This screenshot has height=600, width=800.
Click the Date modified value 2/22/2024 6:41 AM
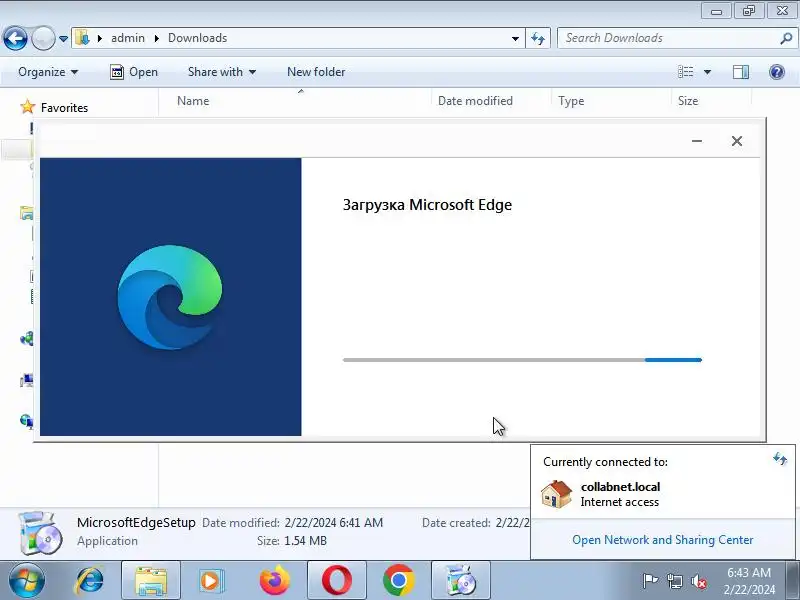(334, 523)
